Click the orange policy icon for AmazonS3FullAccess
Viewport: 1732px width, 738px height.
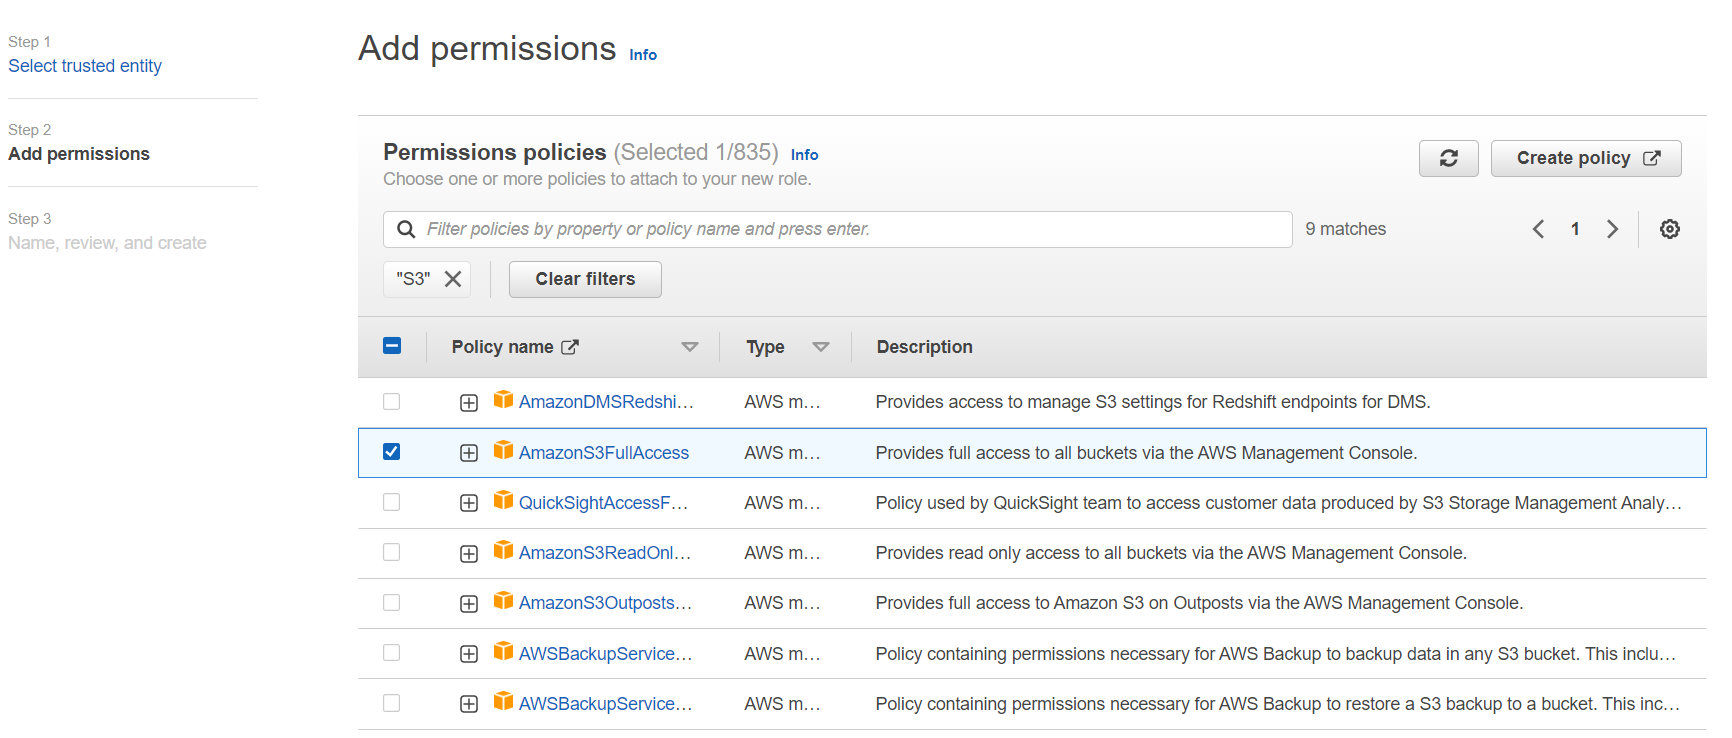coord(503,450)
